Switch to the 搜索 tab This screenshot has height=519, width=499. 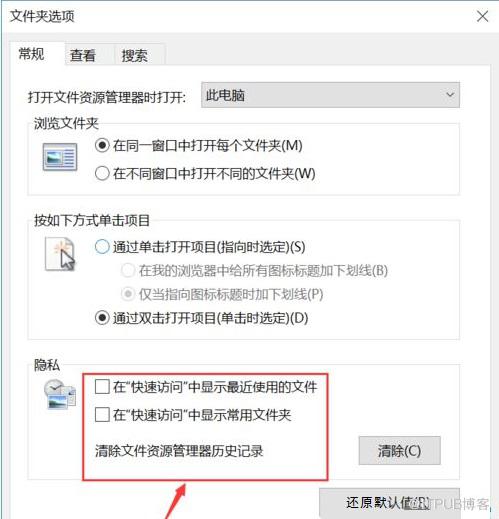(x=135, y=55)
